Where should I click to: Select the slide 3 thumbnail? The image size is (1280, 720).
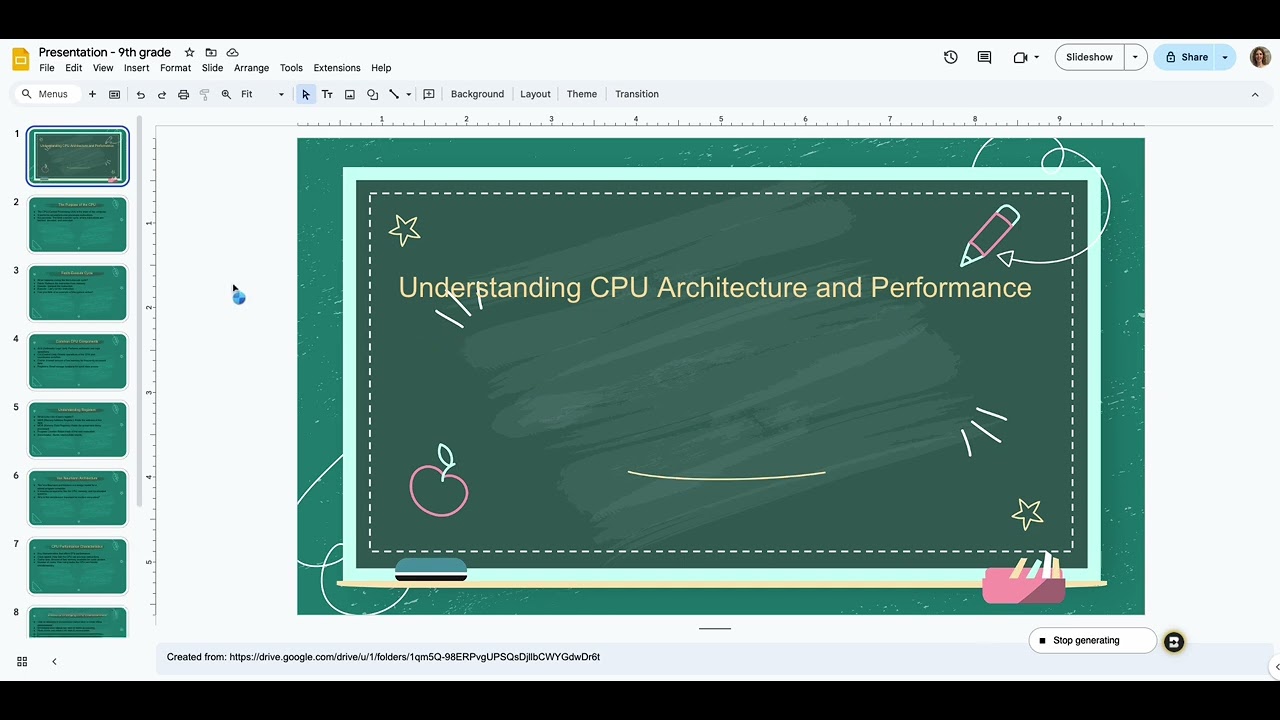point(78,293)
